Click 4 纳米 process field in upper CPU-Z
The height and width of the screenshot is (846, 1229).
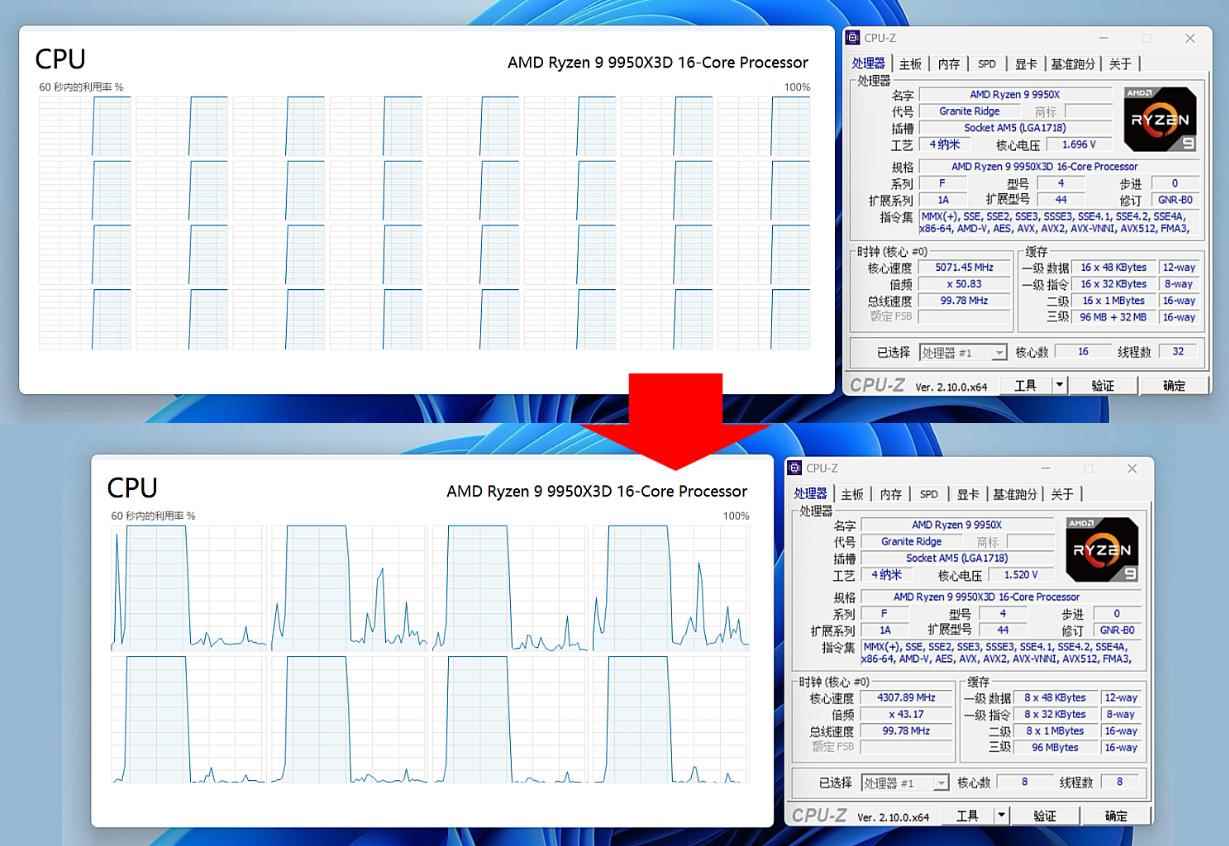click(944, 145)
